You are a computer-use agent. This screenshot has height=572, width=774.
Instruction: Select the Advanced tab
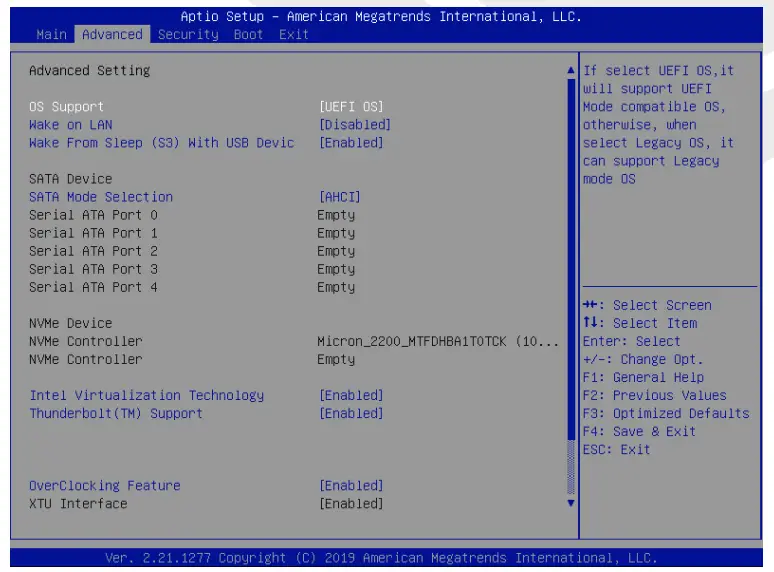(x=112, y=34)
